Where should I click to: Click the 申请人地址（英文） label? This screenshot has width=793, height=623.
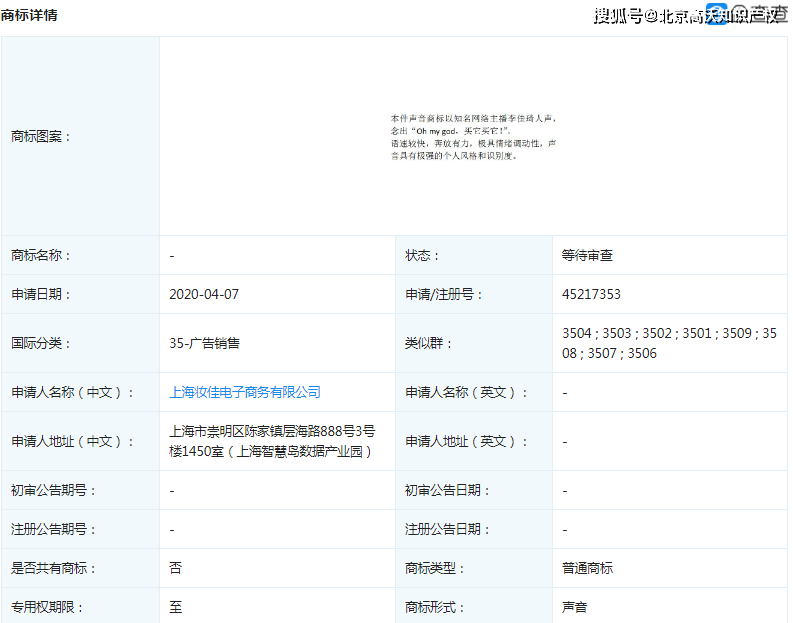pos(466,441)
